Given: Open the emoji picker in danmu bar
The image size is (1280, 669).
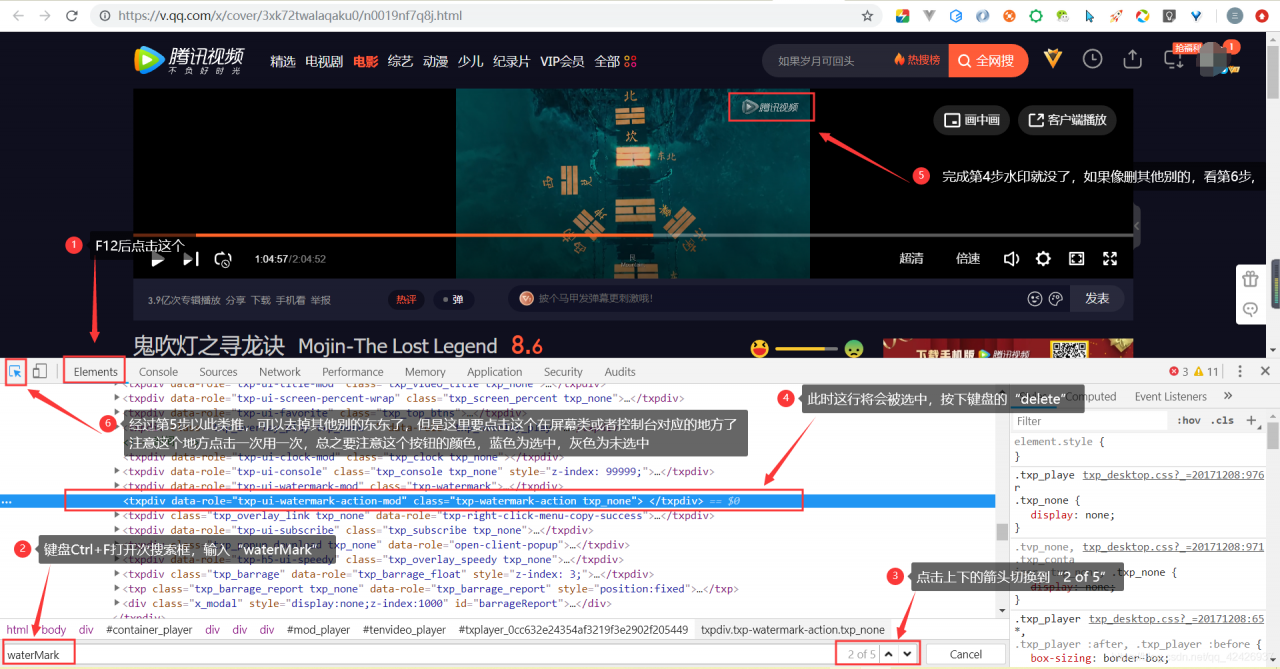Looking at the screenshot, I should pos(1035,299).
